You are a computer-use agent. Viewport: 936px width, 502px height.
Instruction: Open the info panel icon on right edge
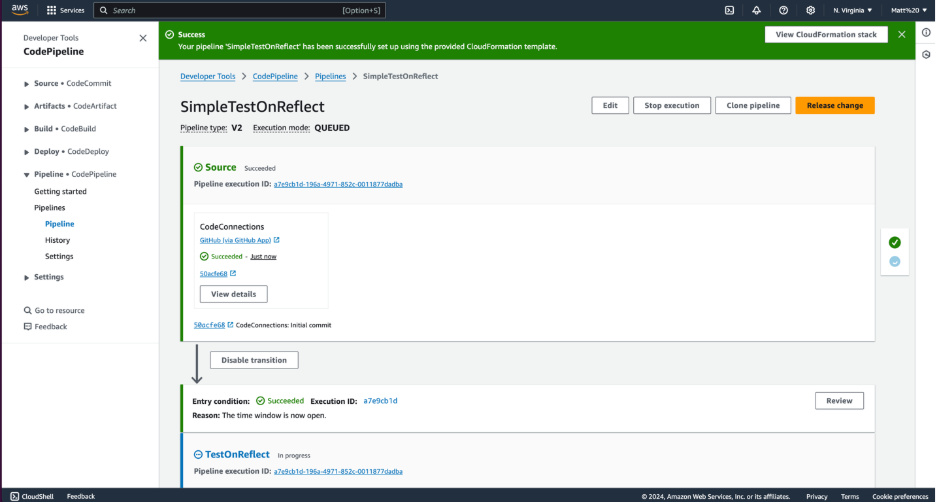pos(926,33)
